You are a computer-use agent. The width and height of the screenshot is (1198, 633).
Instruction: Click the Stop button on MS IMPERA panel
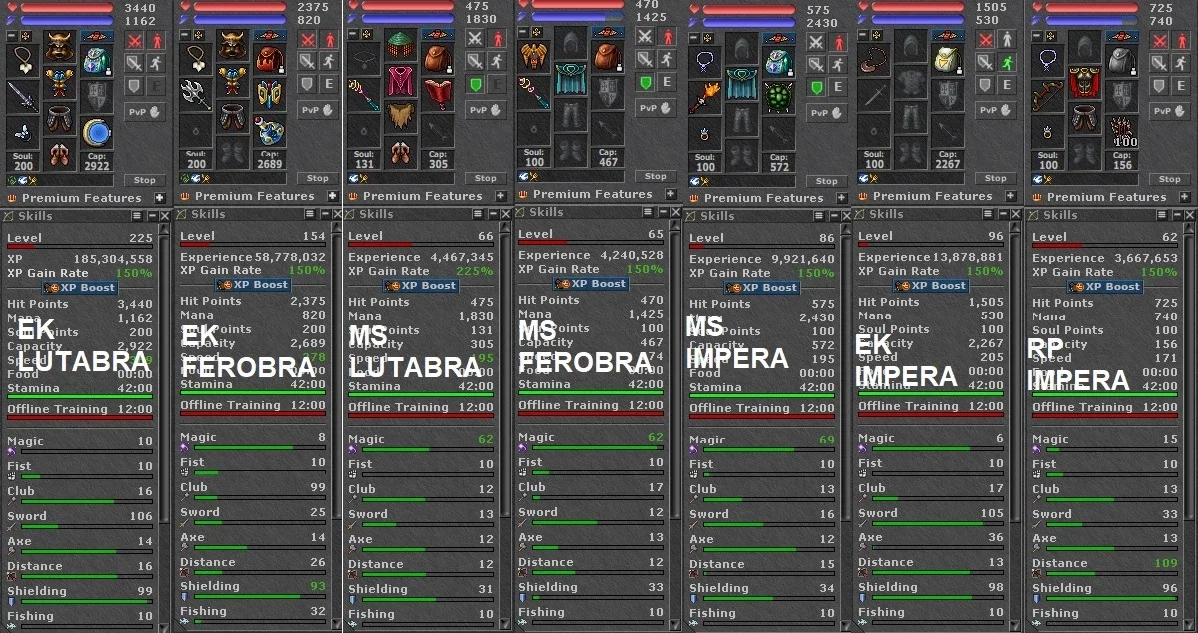click(826, 181)
